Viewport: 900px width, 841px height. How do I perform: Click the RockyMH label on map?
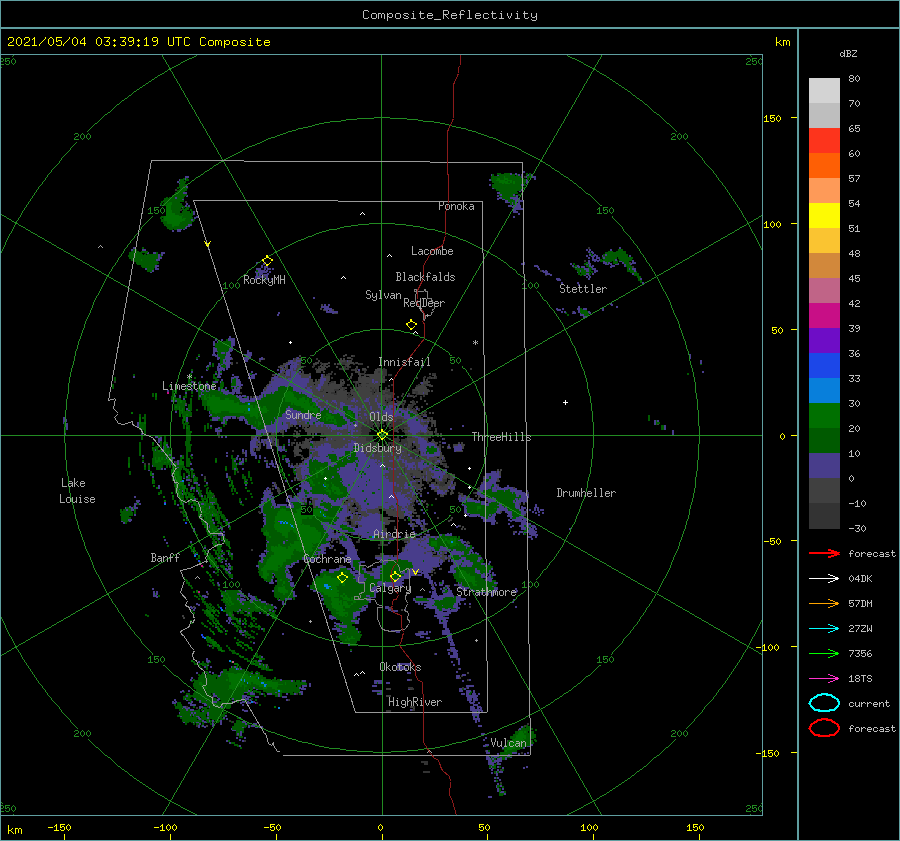(x=264, y=280)
